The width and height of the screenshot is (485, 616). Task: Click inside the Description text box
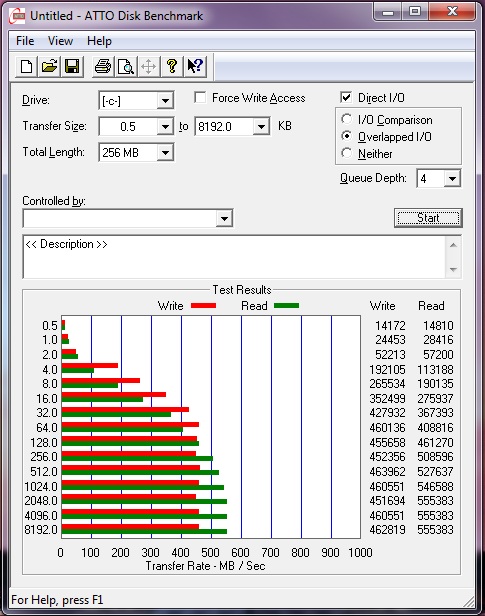234,257
